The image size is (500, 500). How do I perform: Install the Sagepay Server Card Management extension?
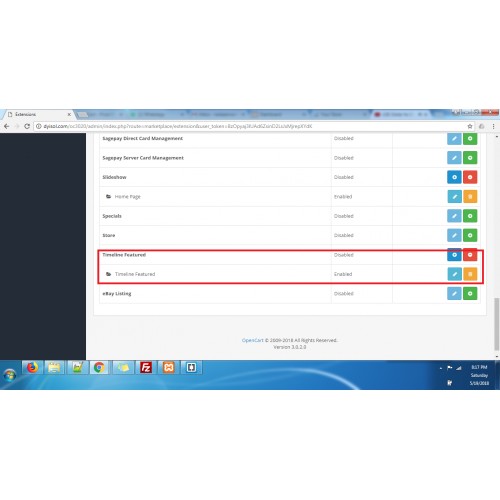coord(470,158)
